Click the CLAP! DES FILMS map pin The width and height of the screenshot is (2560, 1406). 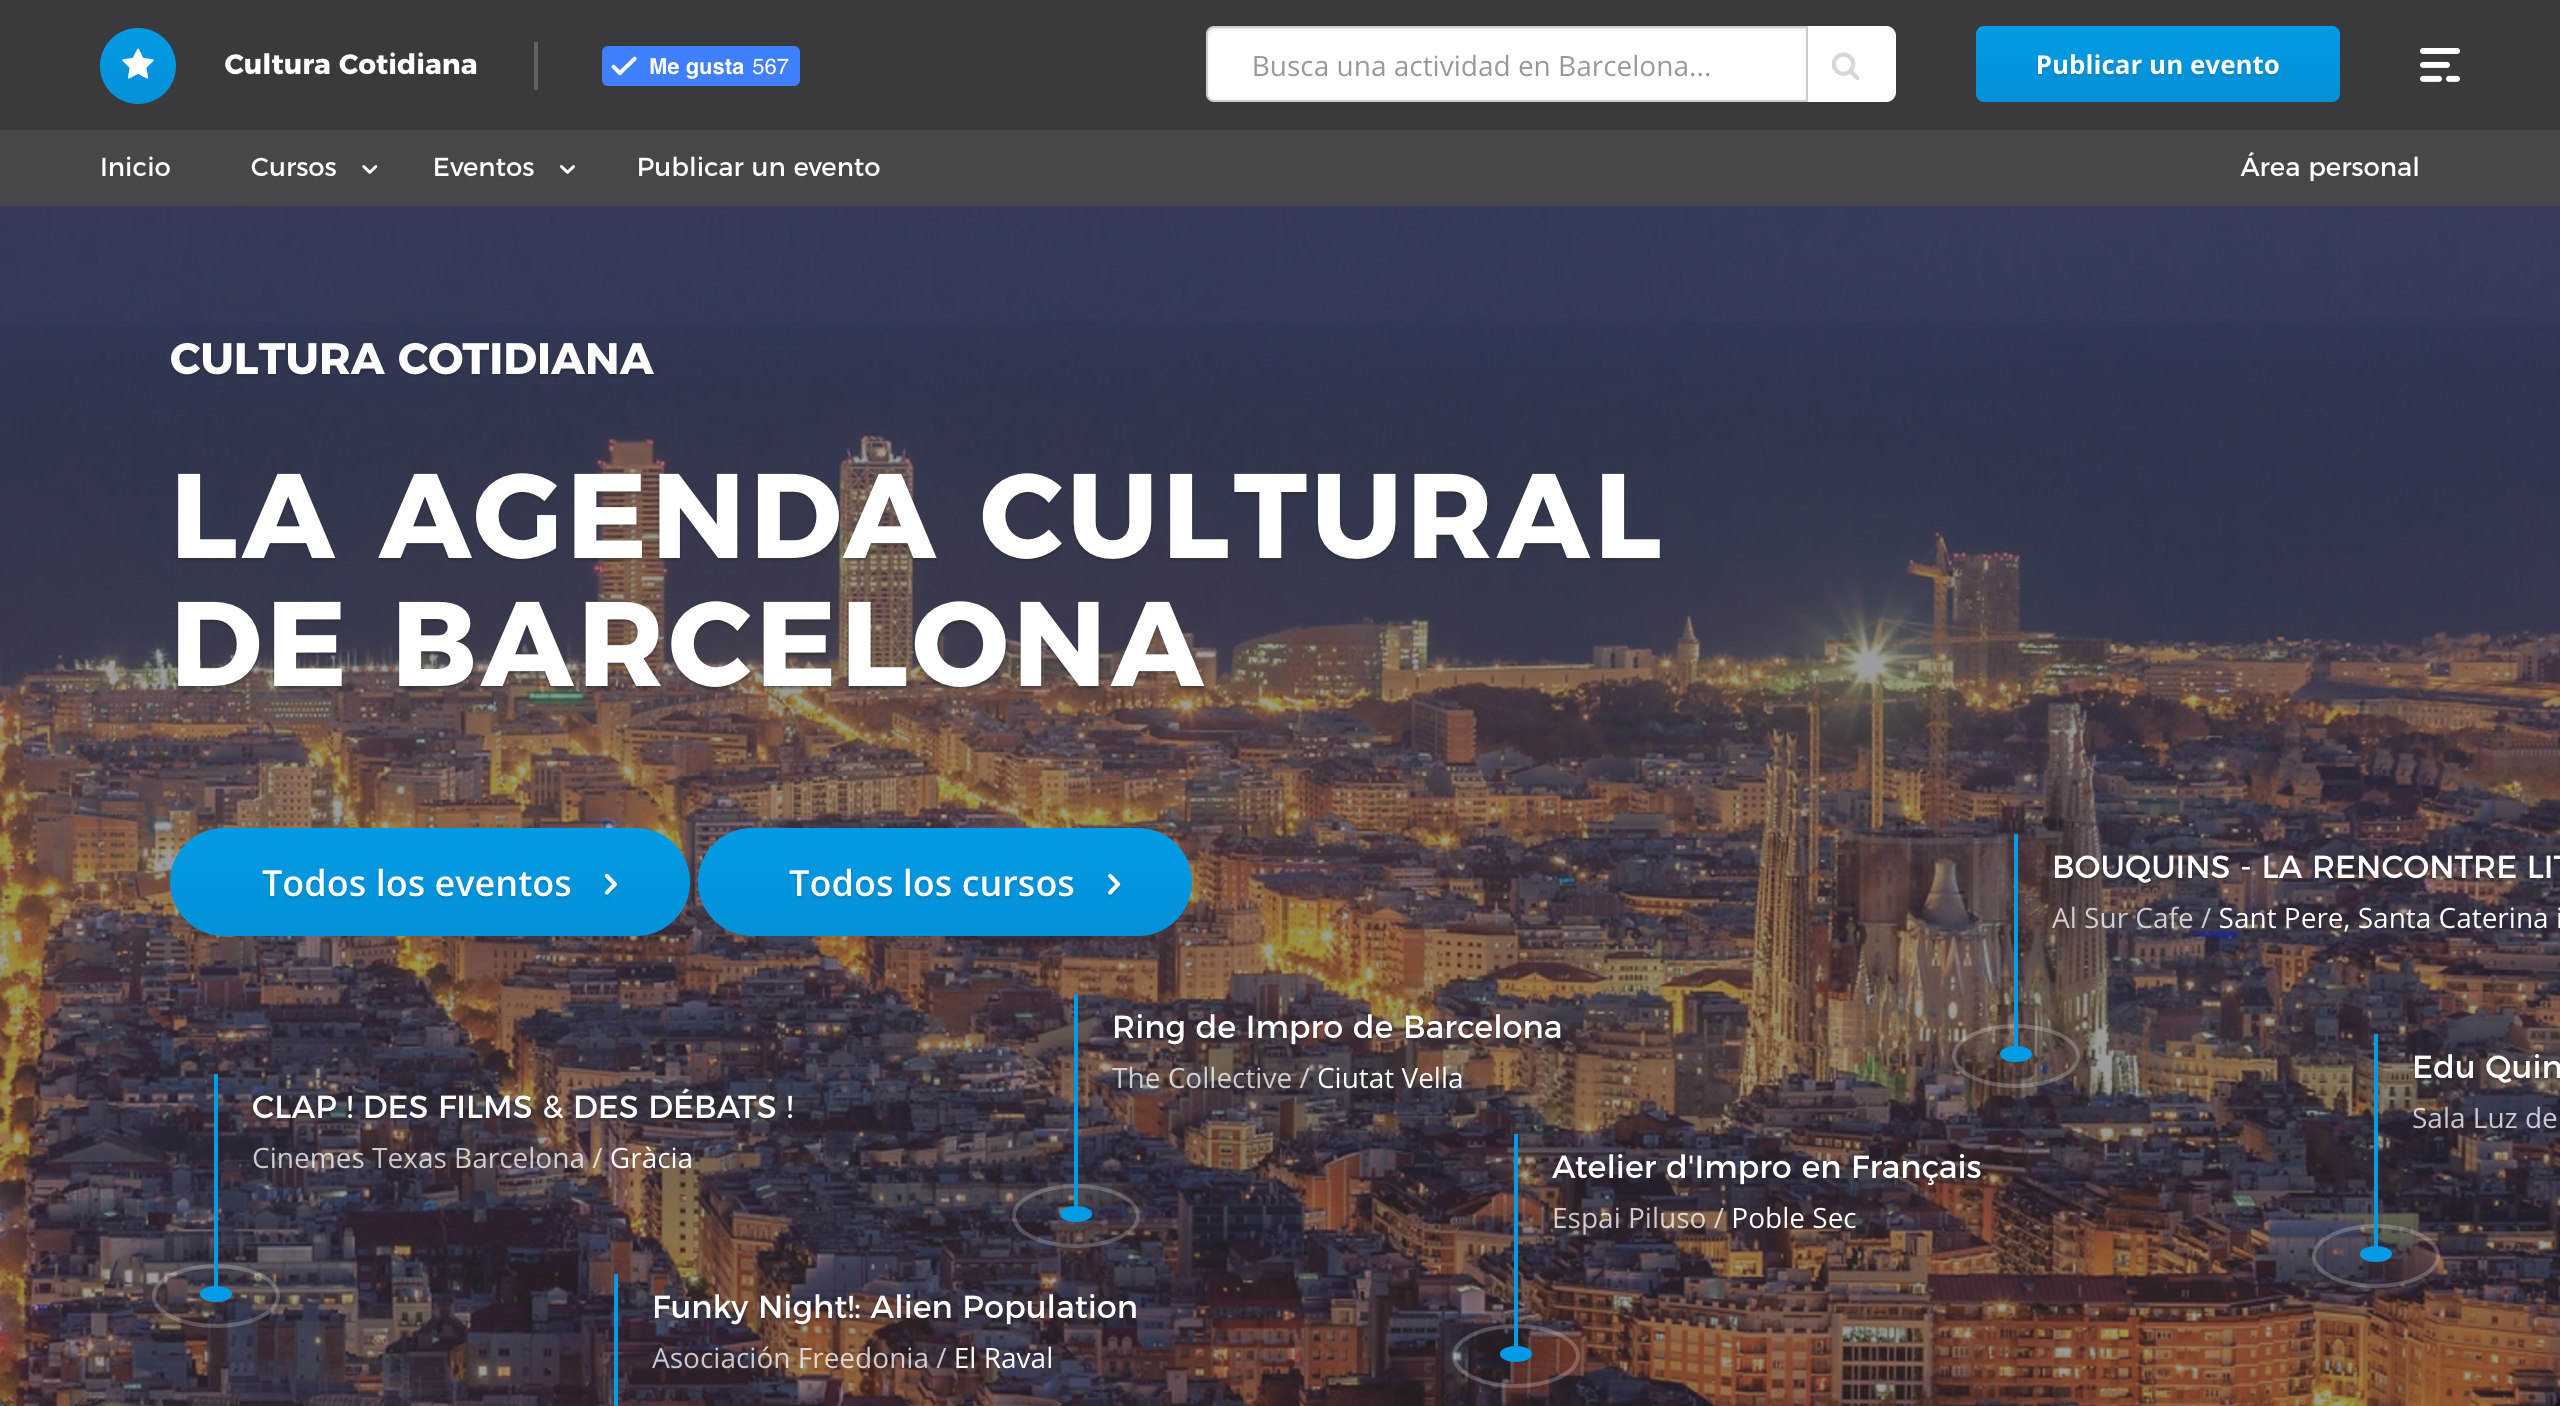click(x=216, y=1294)
